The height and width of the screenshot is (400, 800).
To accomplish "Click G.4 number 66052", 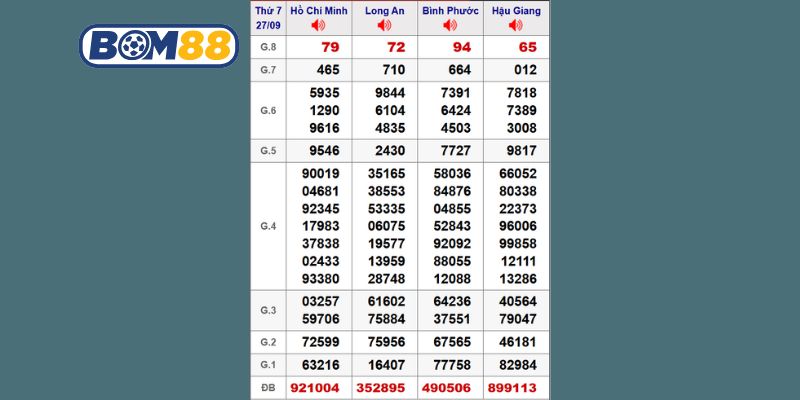I will click(x=518, y=174).
